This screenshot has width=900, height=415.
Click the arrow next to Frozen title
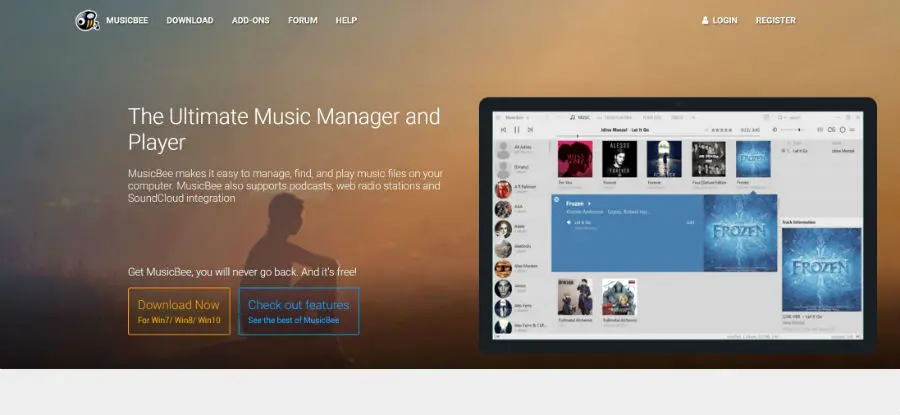pos(589,204)
